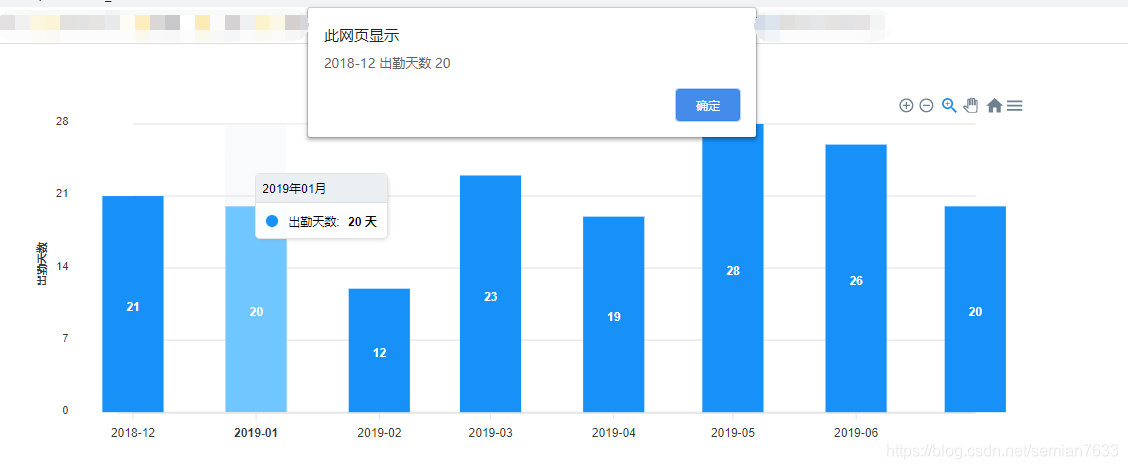Click the 2019-06 x-axis label
The width and height of the screenshot is (1128, 469).
856,433
